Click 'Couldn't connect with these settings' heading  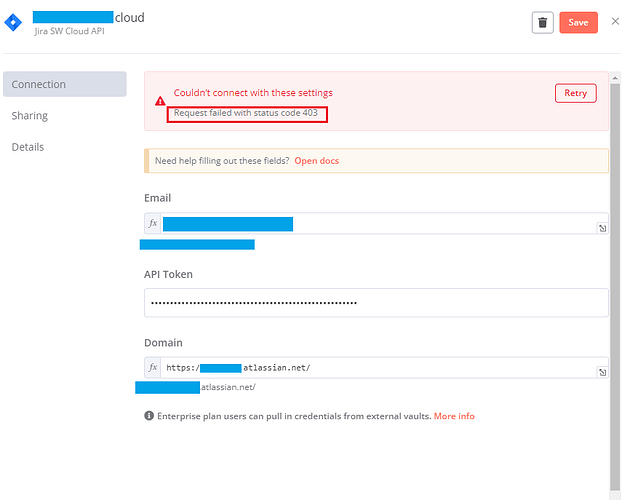click(x=253, y=93)
